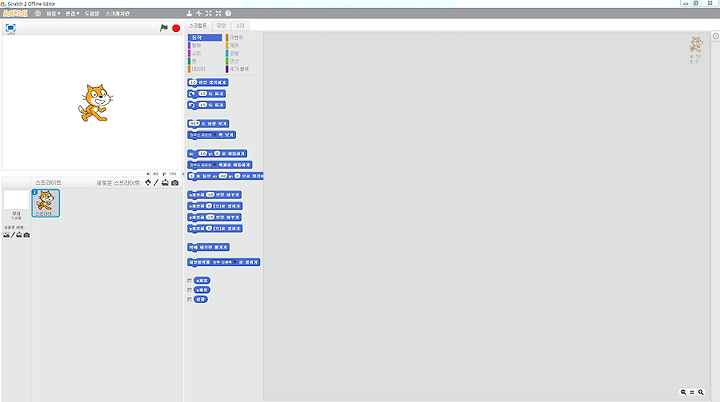Click the move 10 steps block
The image size is (720, 402).
click(x=208, y=82)
